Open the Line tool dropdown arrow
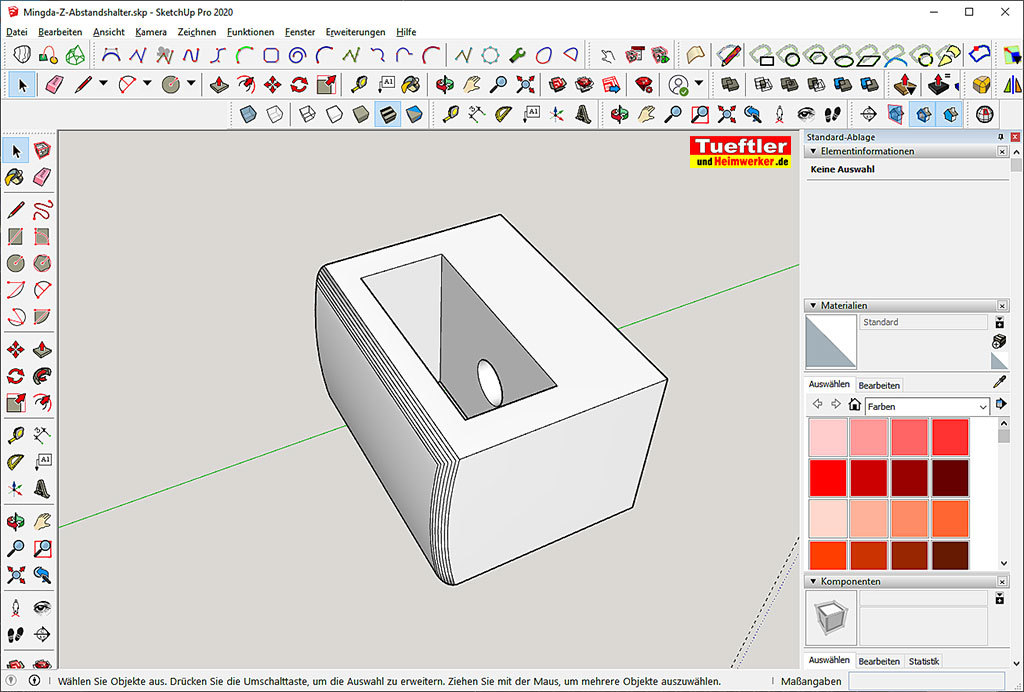Screen dimensions: 1024x692 [x=103, y=84]
